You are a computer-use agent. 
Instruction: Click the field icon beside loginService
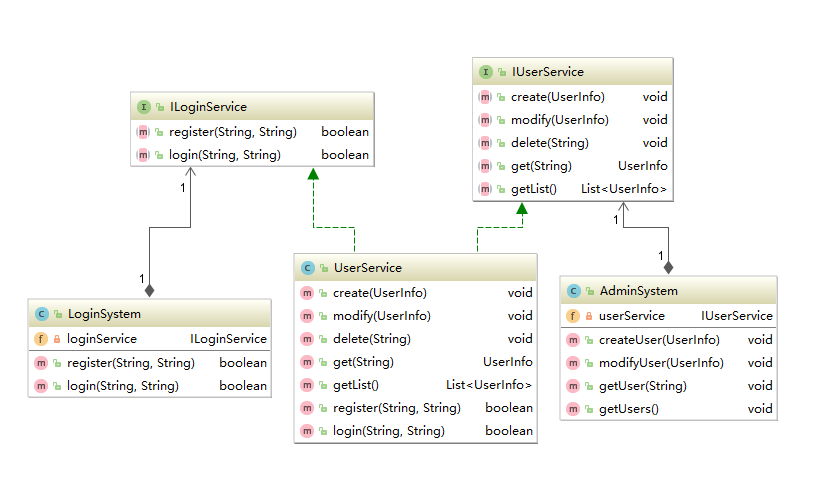point(40,339)
